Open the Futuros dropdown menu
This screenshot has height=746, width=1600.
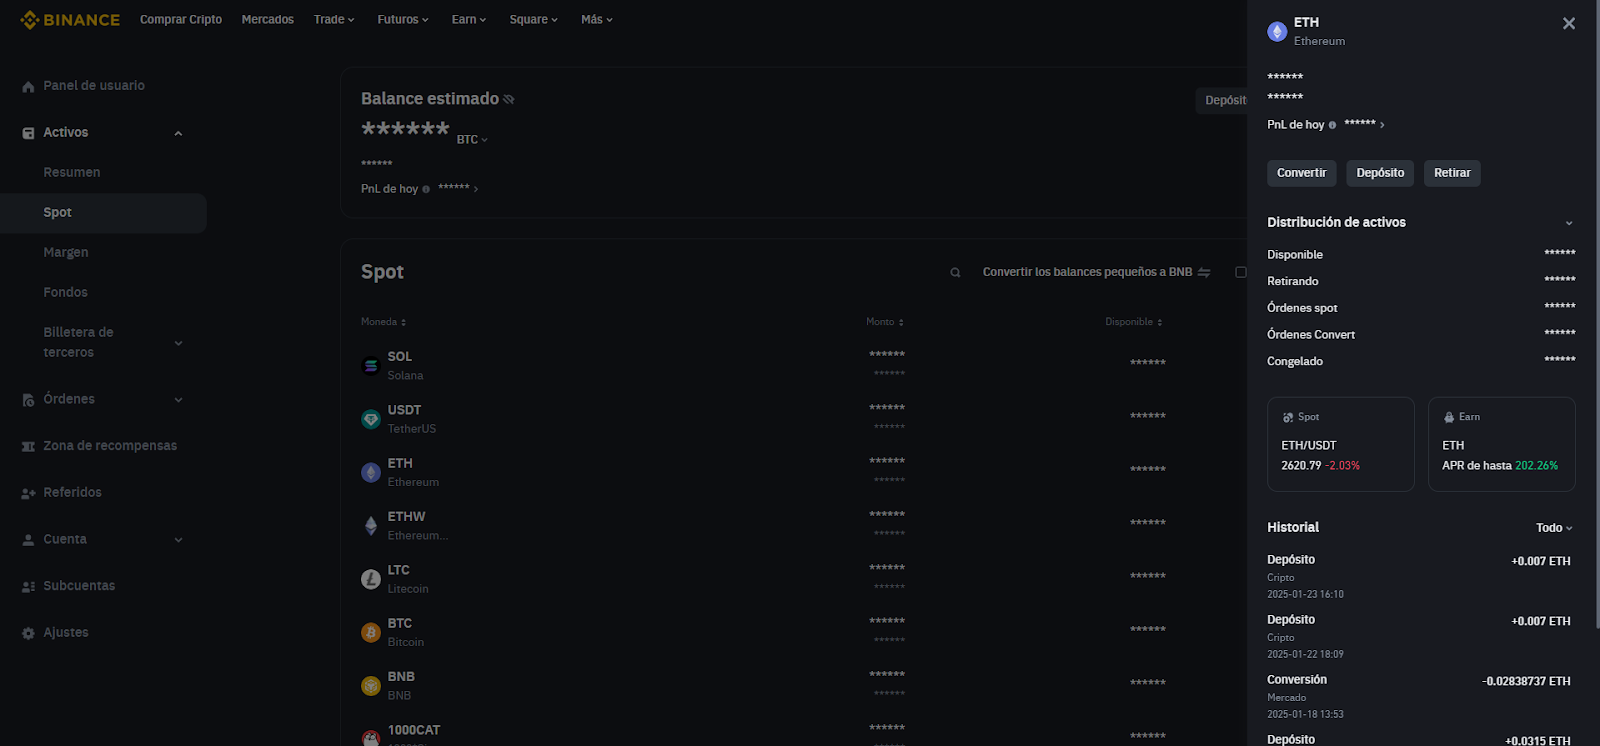coord(403,19)
